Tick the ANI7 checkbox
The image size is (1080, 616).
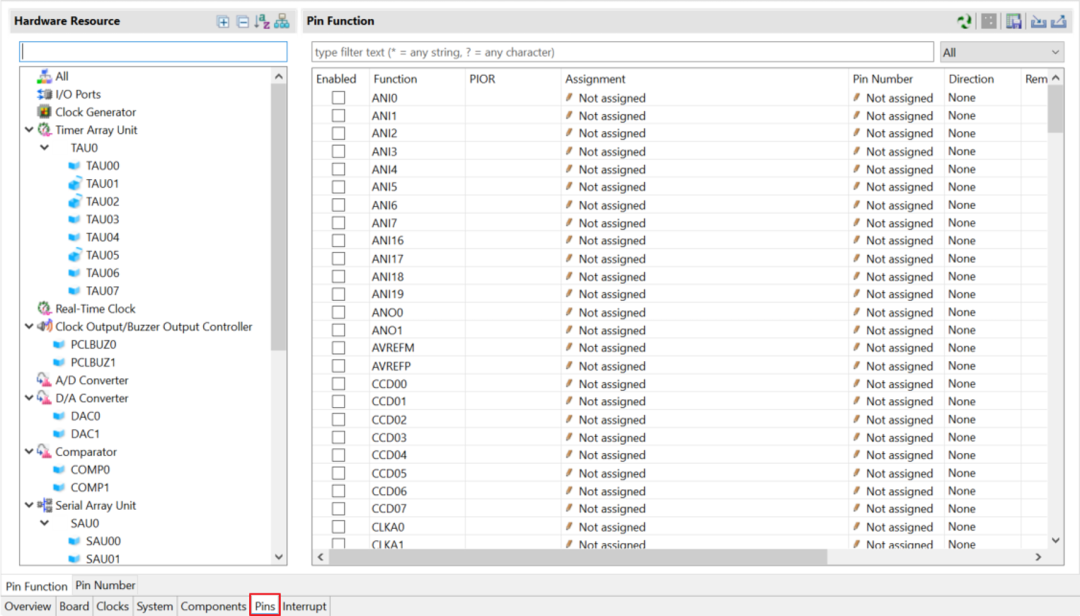pyautogui.click(x=338, y=223)
